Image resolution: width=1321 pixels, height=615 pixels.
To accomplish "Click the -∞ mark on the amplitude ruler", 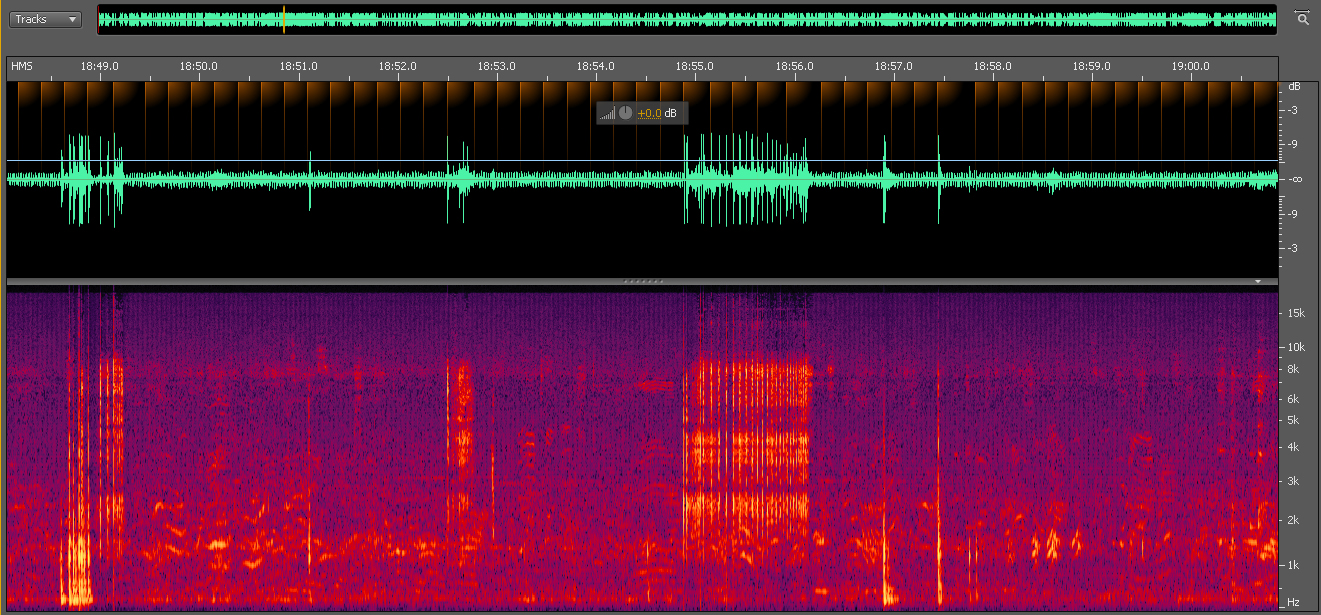I will click(1294, 179).
